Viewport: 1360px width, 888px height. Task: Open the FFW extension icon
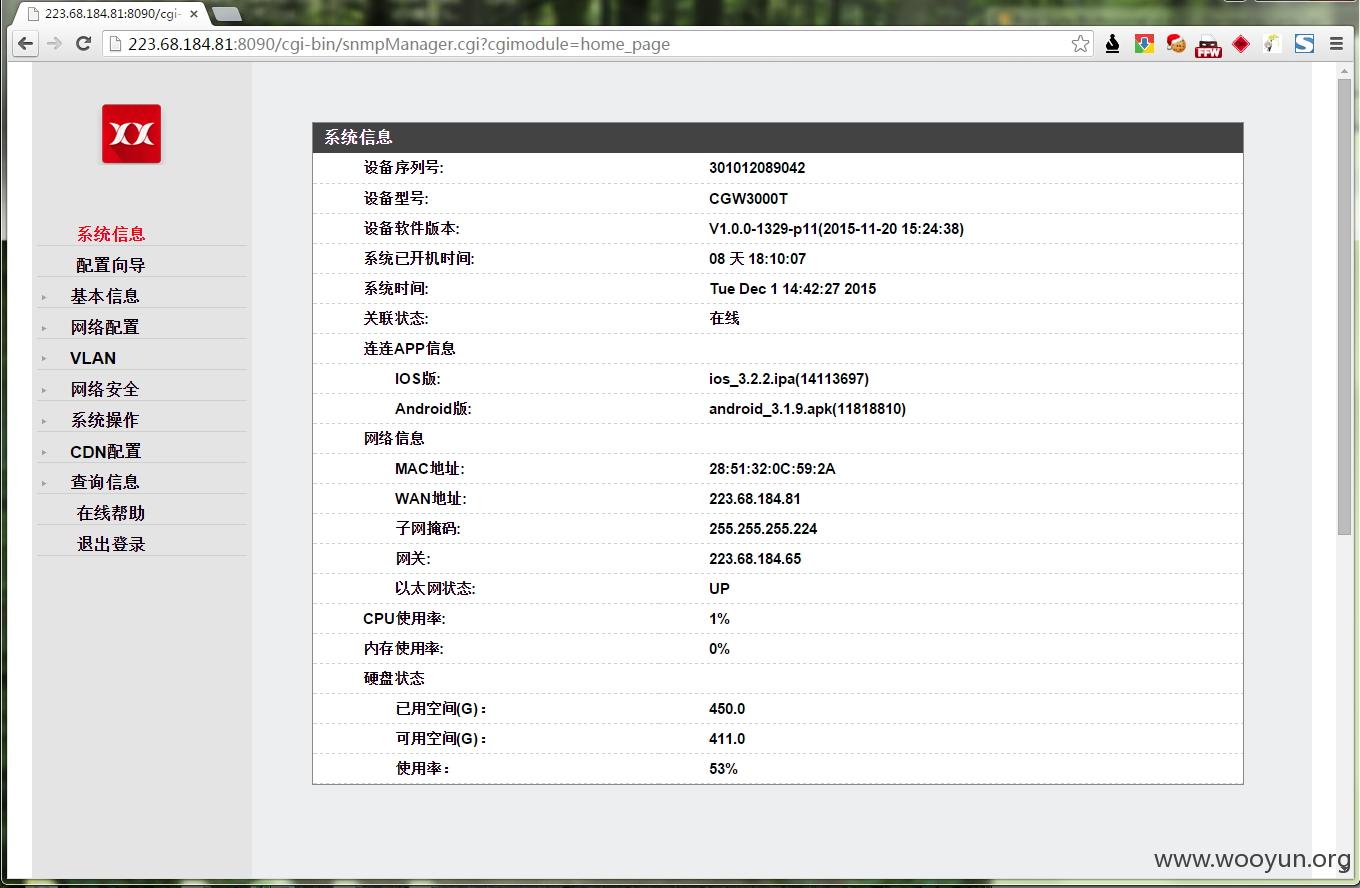(x=1209, y=45)
